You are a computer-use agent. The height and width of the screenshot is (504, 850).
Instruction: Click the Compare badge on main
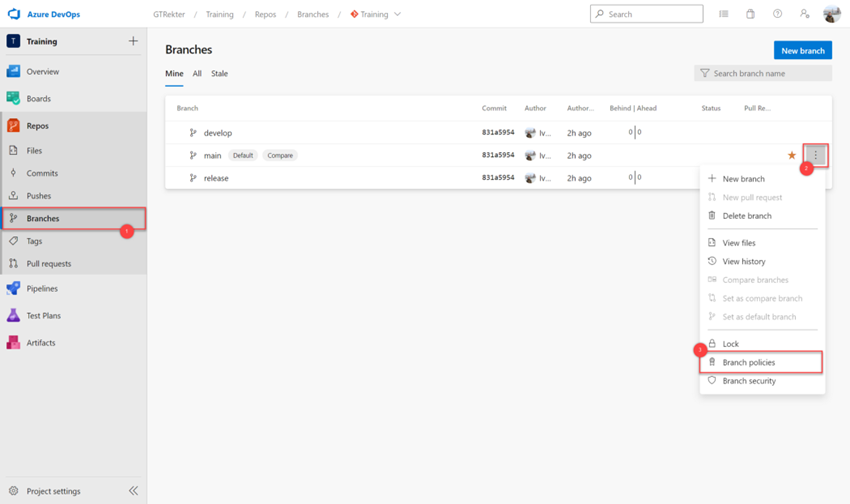coord(280,156)
